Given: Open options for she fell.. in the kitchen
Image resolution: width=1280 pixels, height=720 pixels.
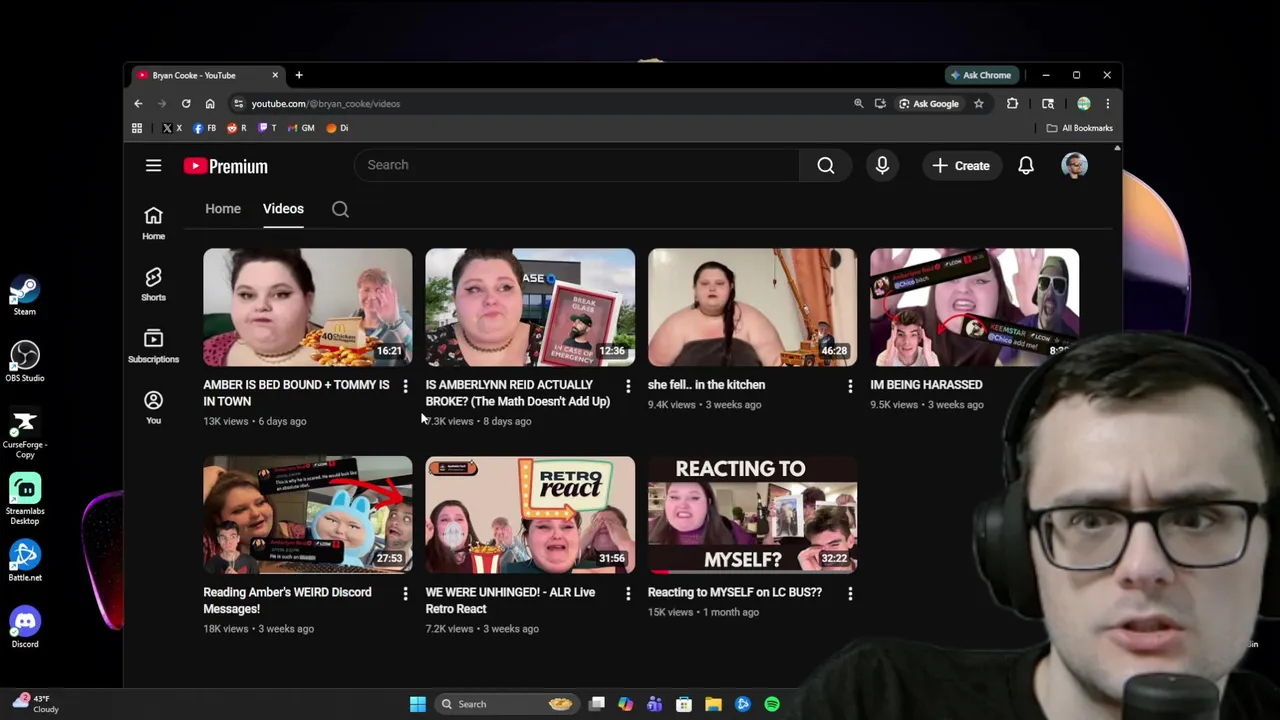Looking at the screenshot, I should [x=850, y=386].
